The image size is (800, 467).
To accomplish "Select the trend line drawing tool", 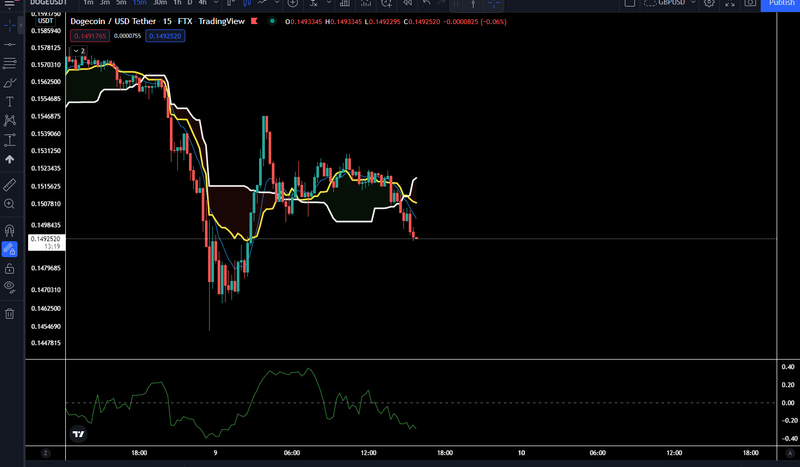I will click(9, 45).
